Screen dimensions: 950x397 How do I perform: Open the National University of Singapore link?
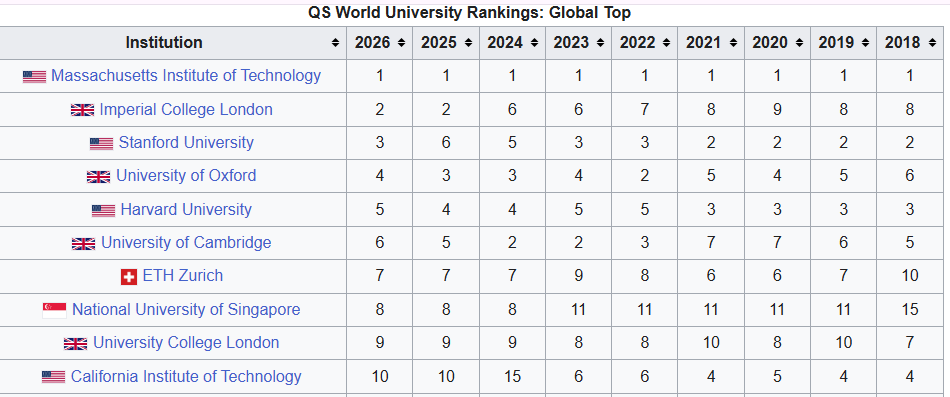pyautogui.click(x=186, y=310)
